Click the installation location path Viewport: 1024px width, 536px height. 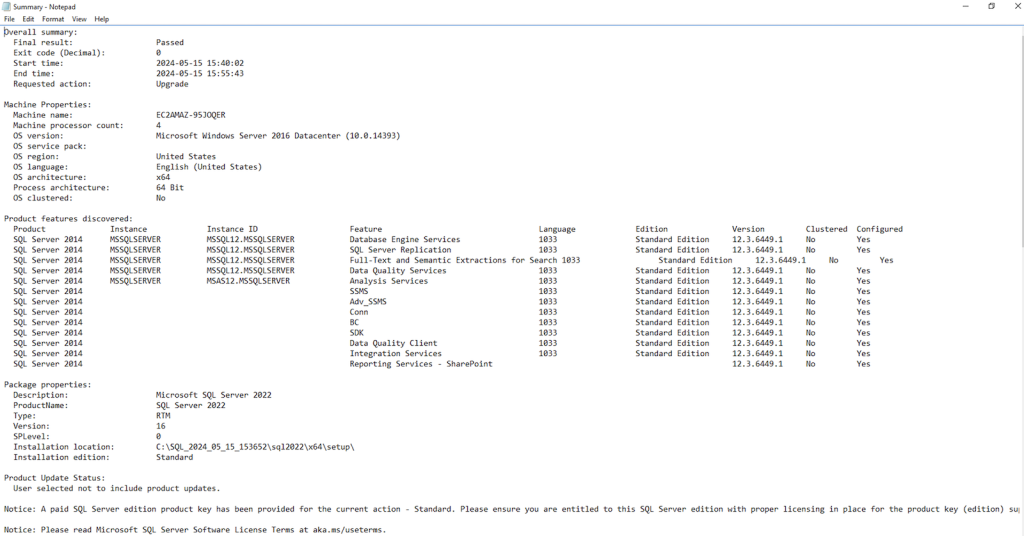pyautogui.click(x=255, y=447)
